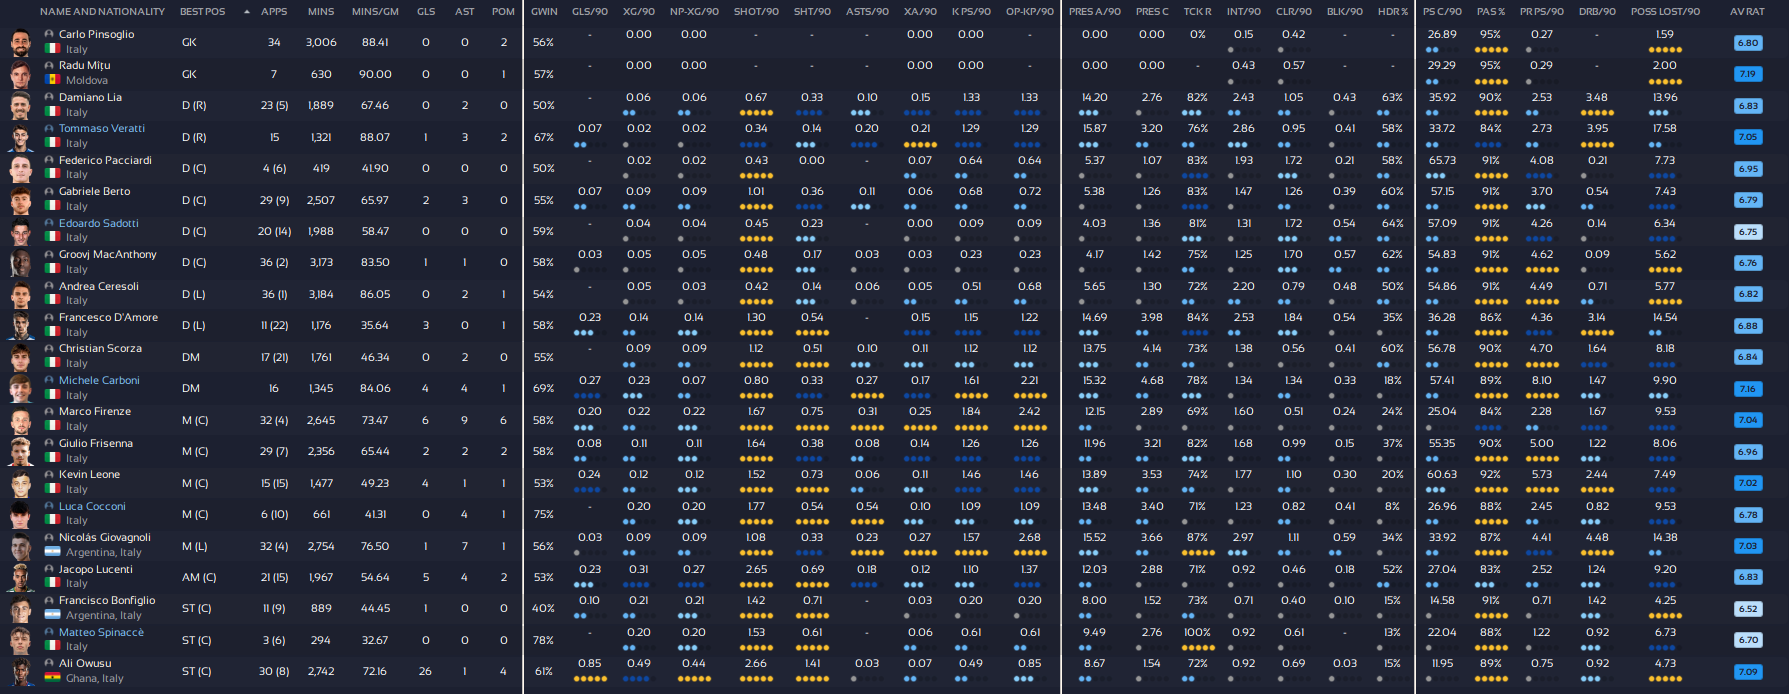Click Francesco D'Amore's D (L) position cell

[x=194, y=325]
